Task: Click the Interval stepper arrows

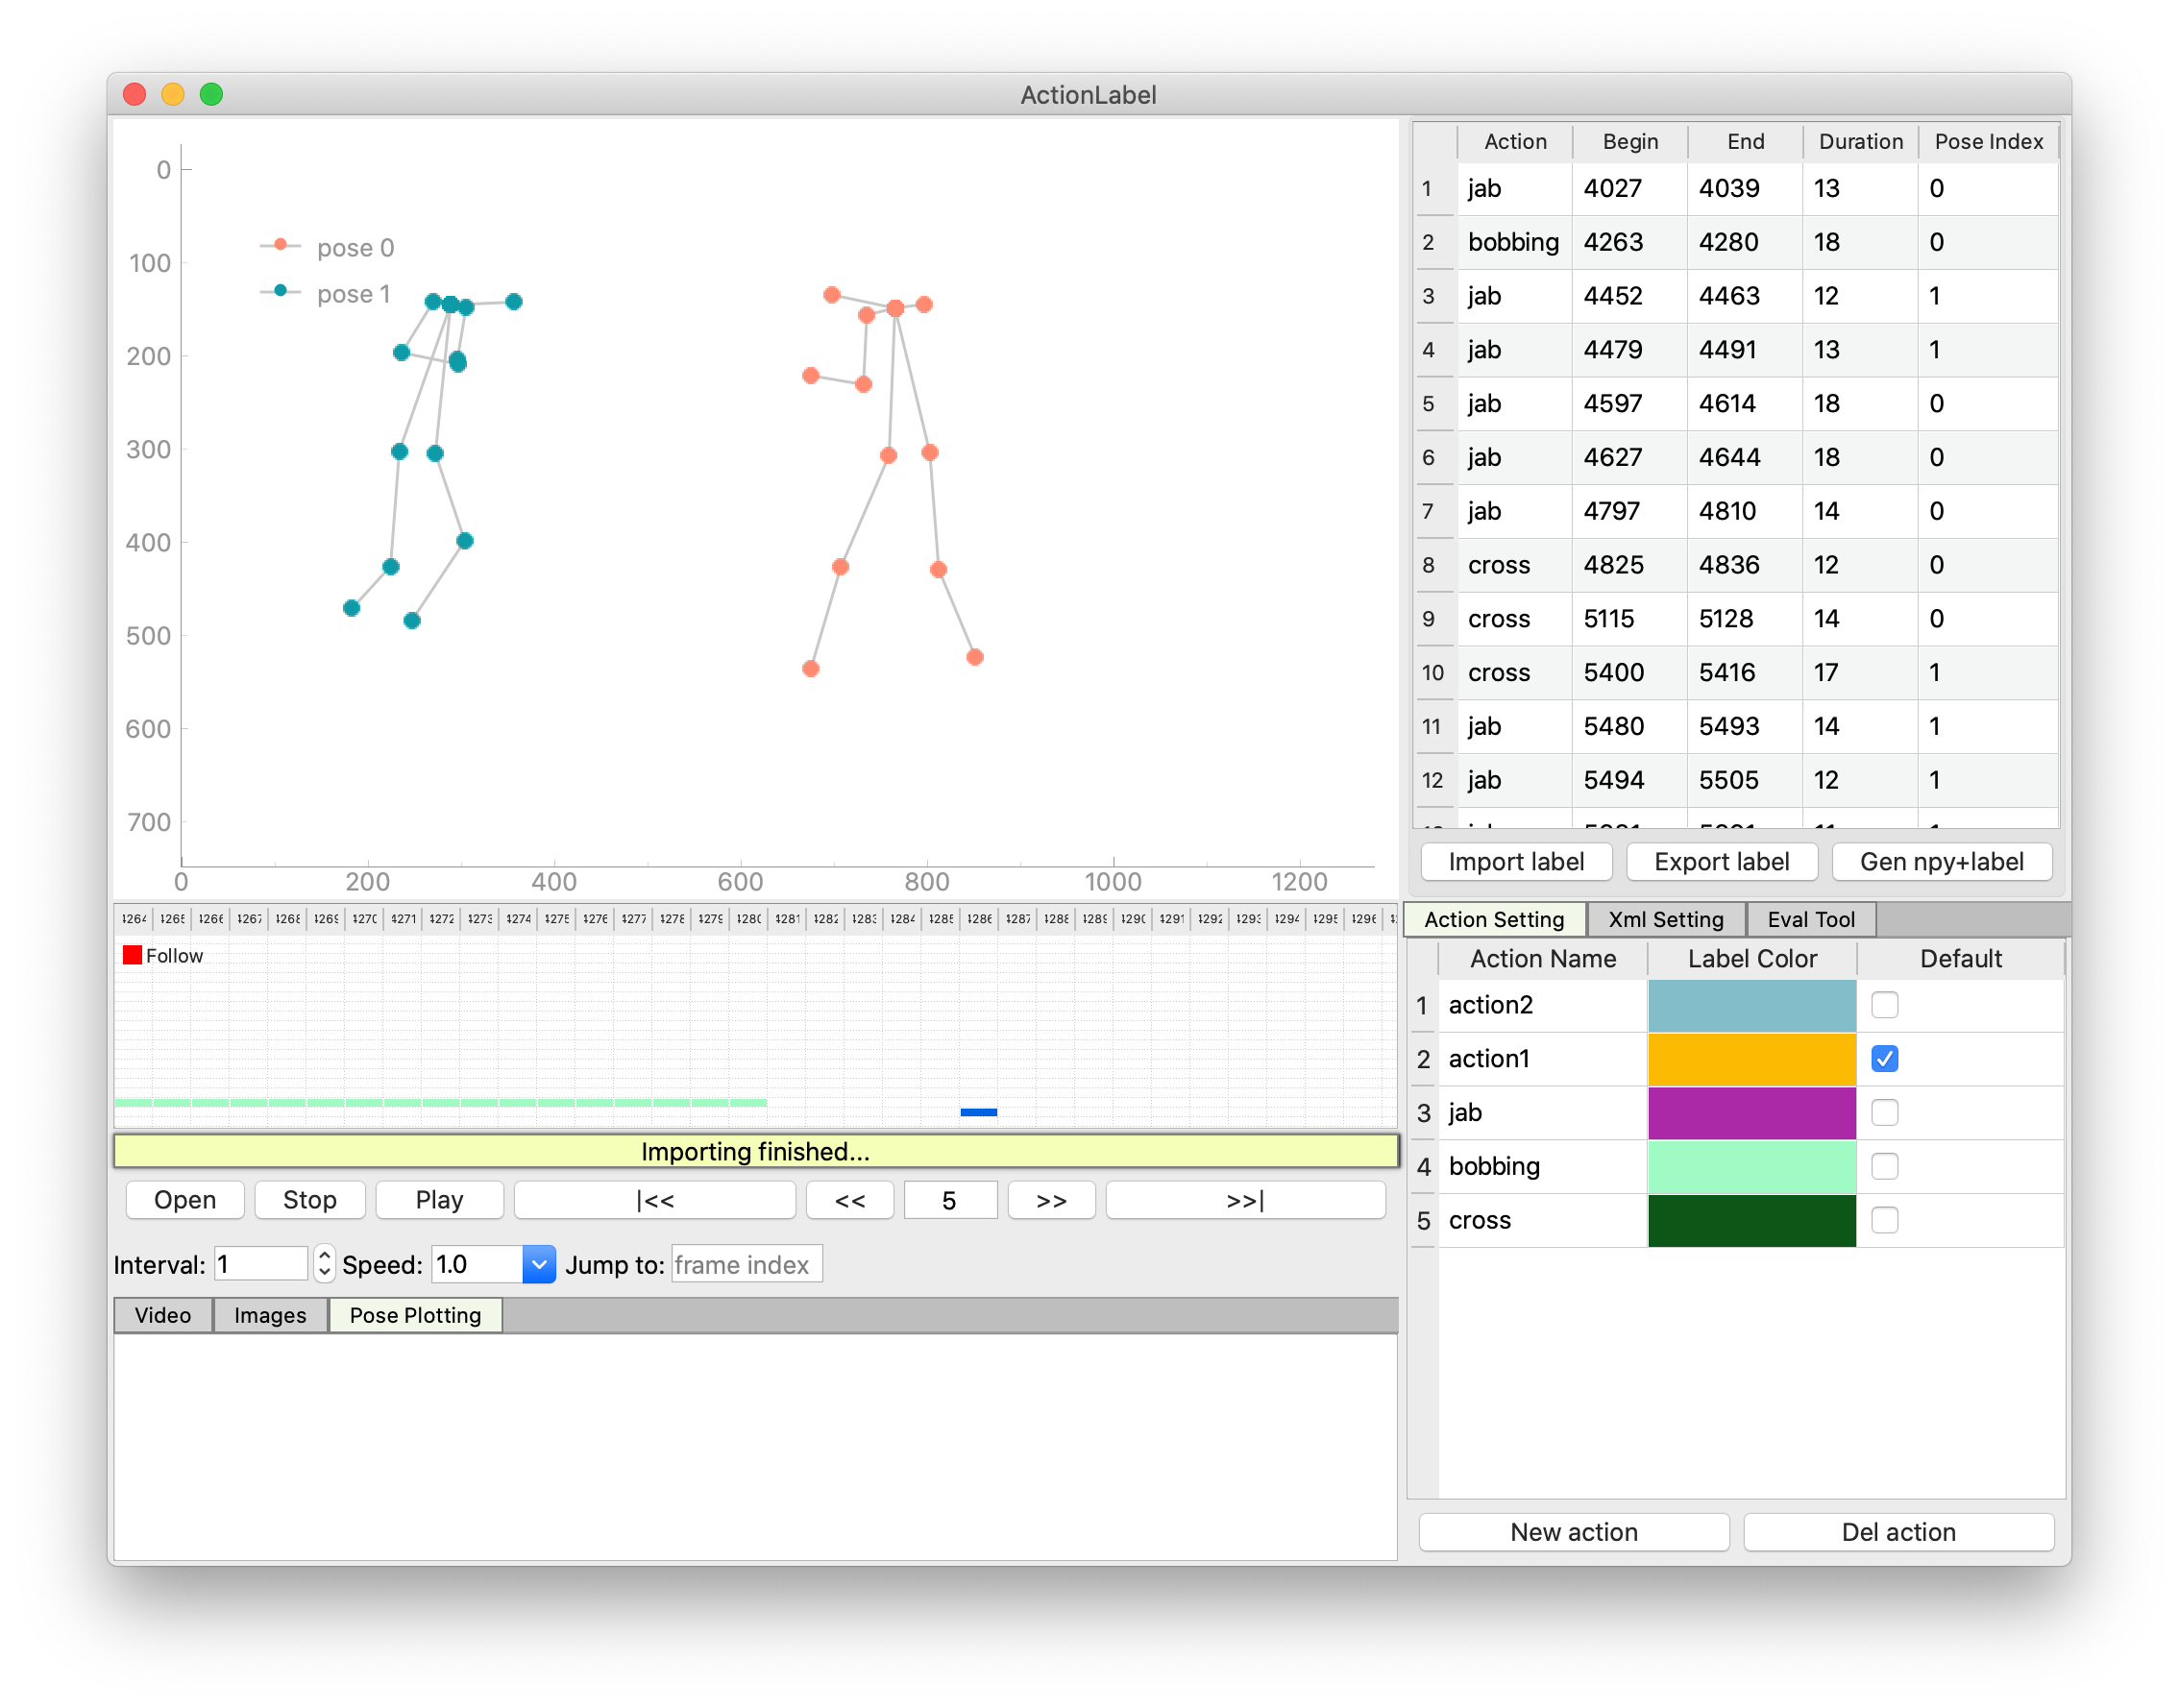Action: click(324, 1264)
